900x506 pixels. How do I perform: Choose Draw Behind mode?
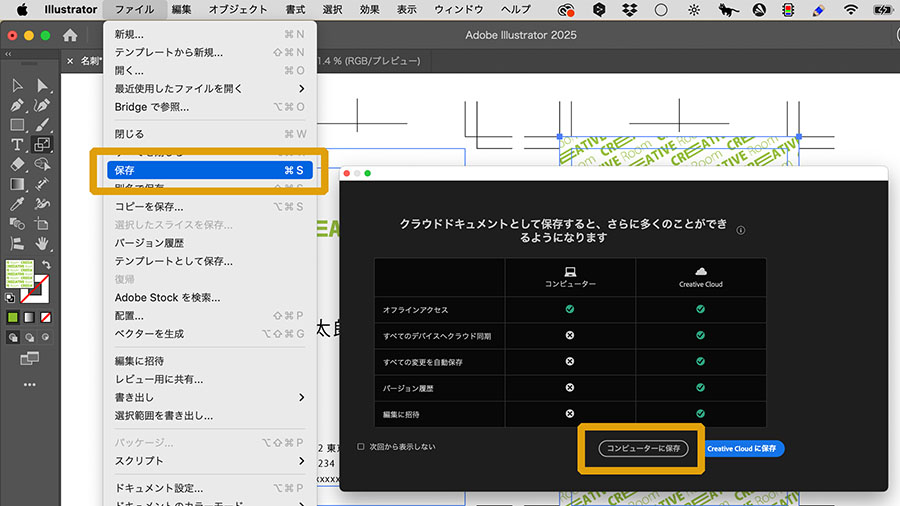click(x=29, y=337)
